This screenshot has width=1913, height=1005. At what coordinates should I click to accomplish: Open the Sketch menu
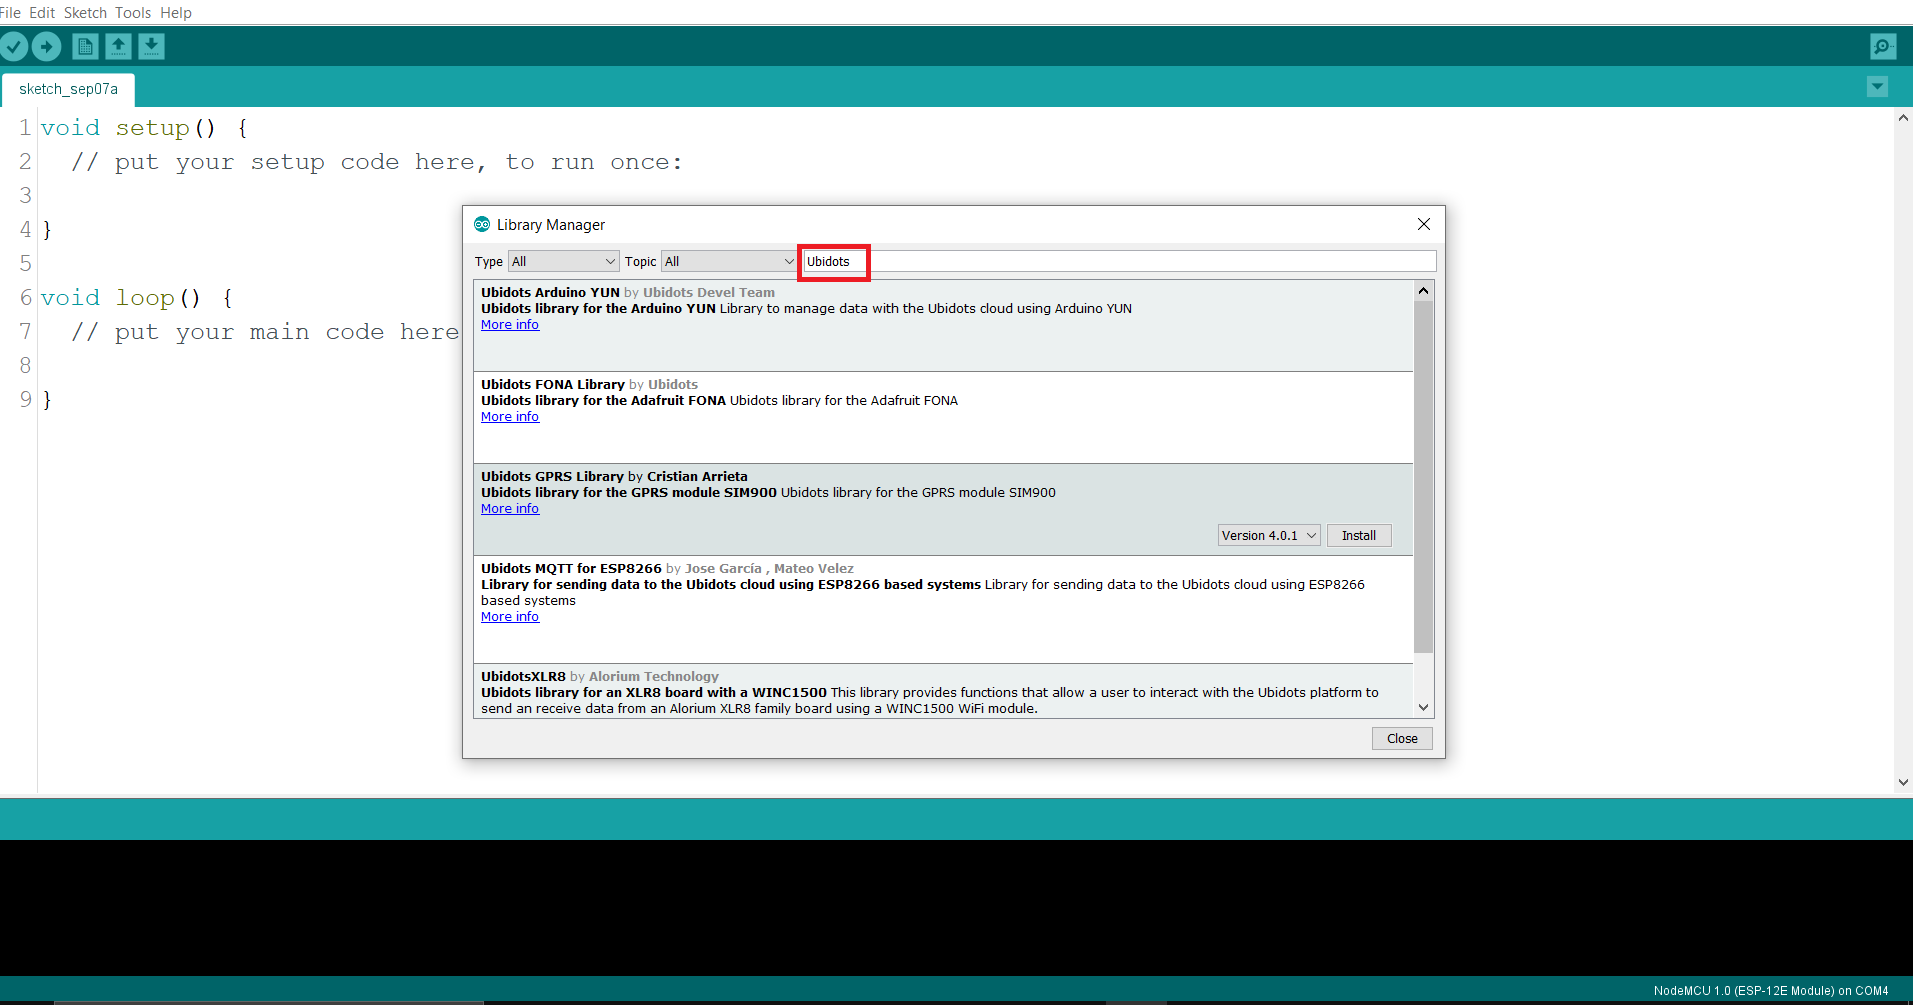click(85, 13)
